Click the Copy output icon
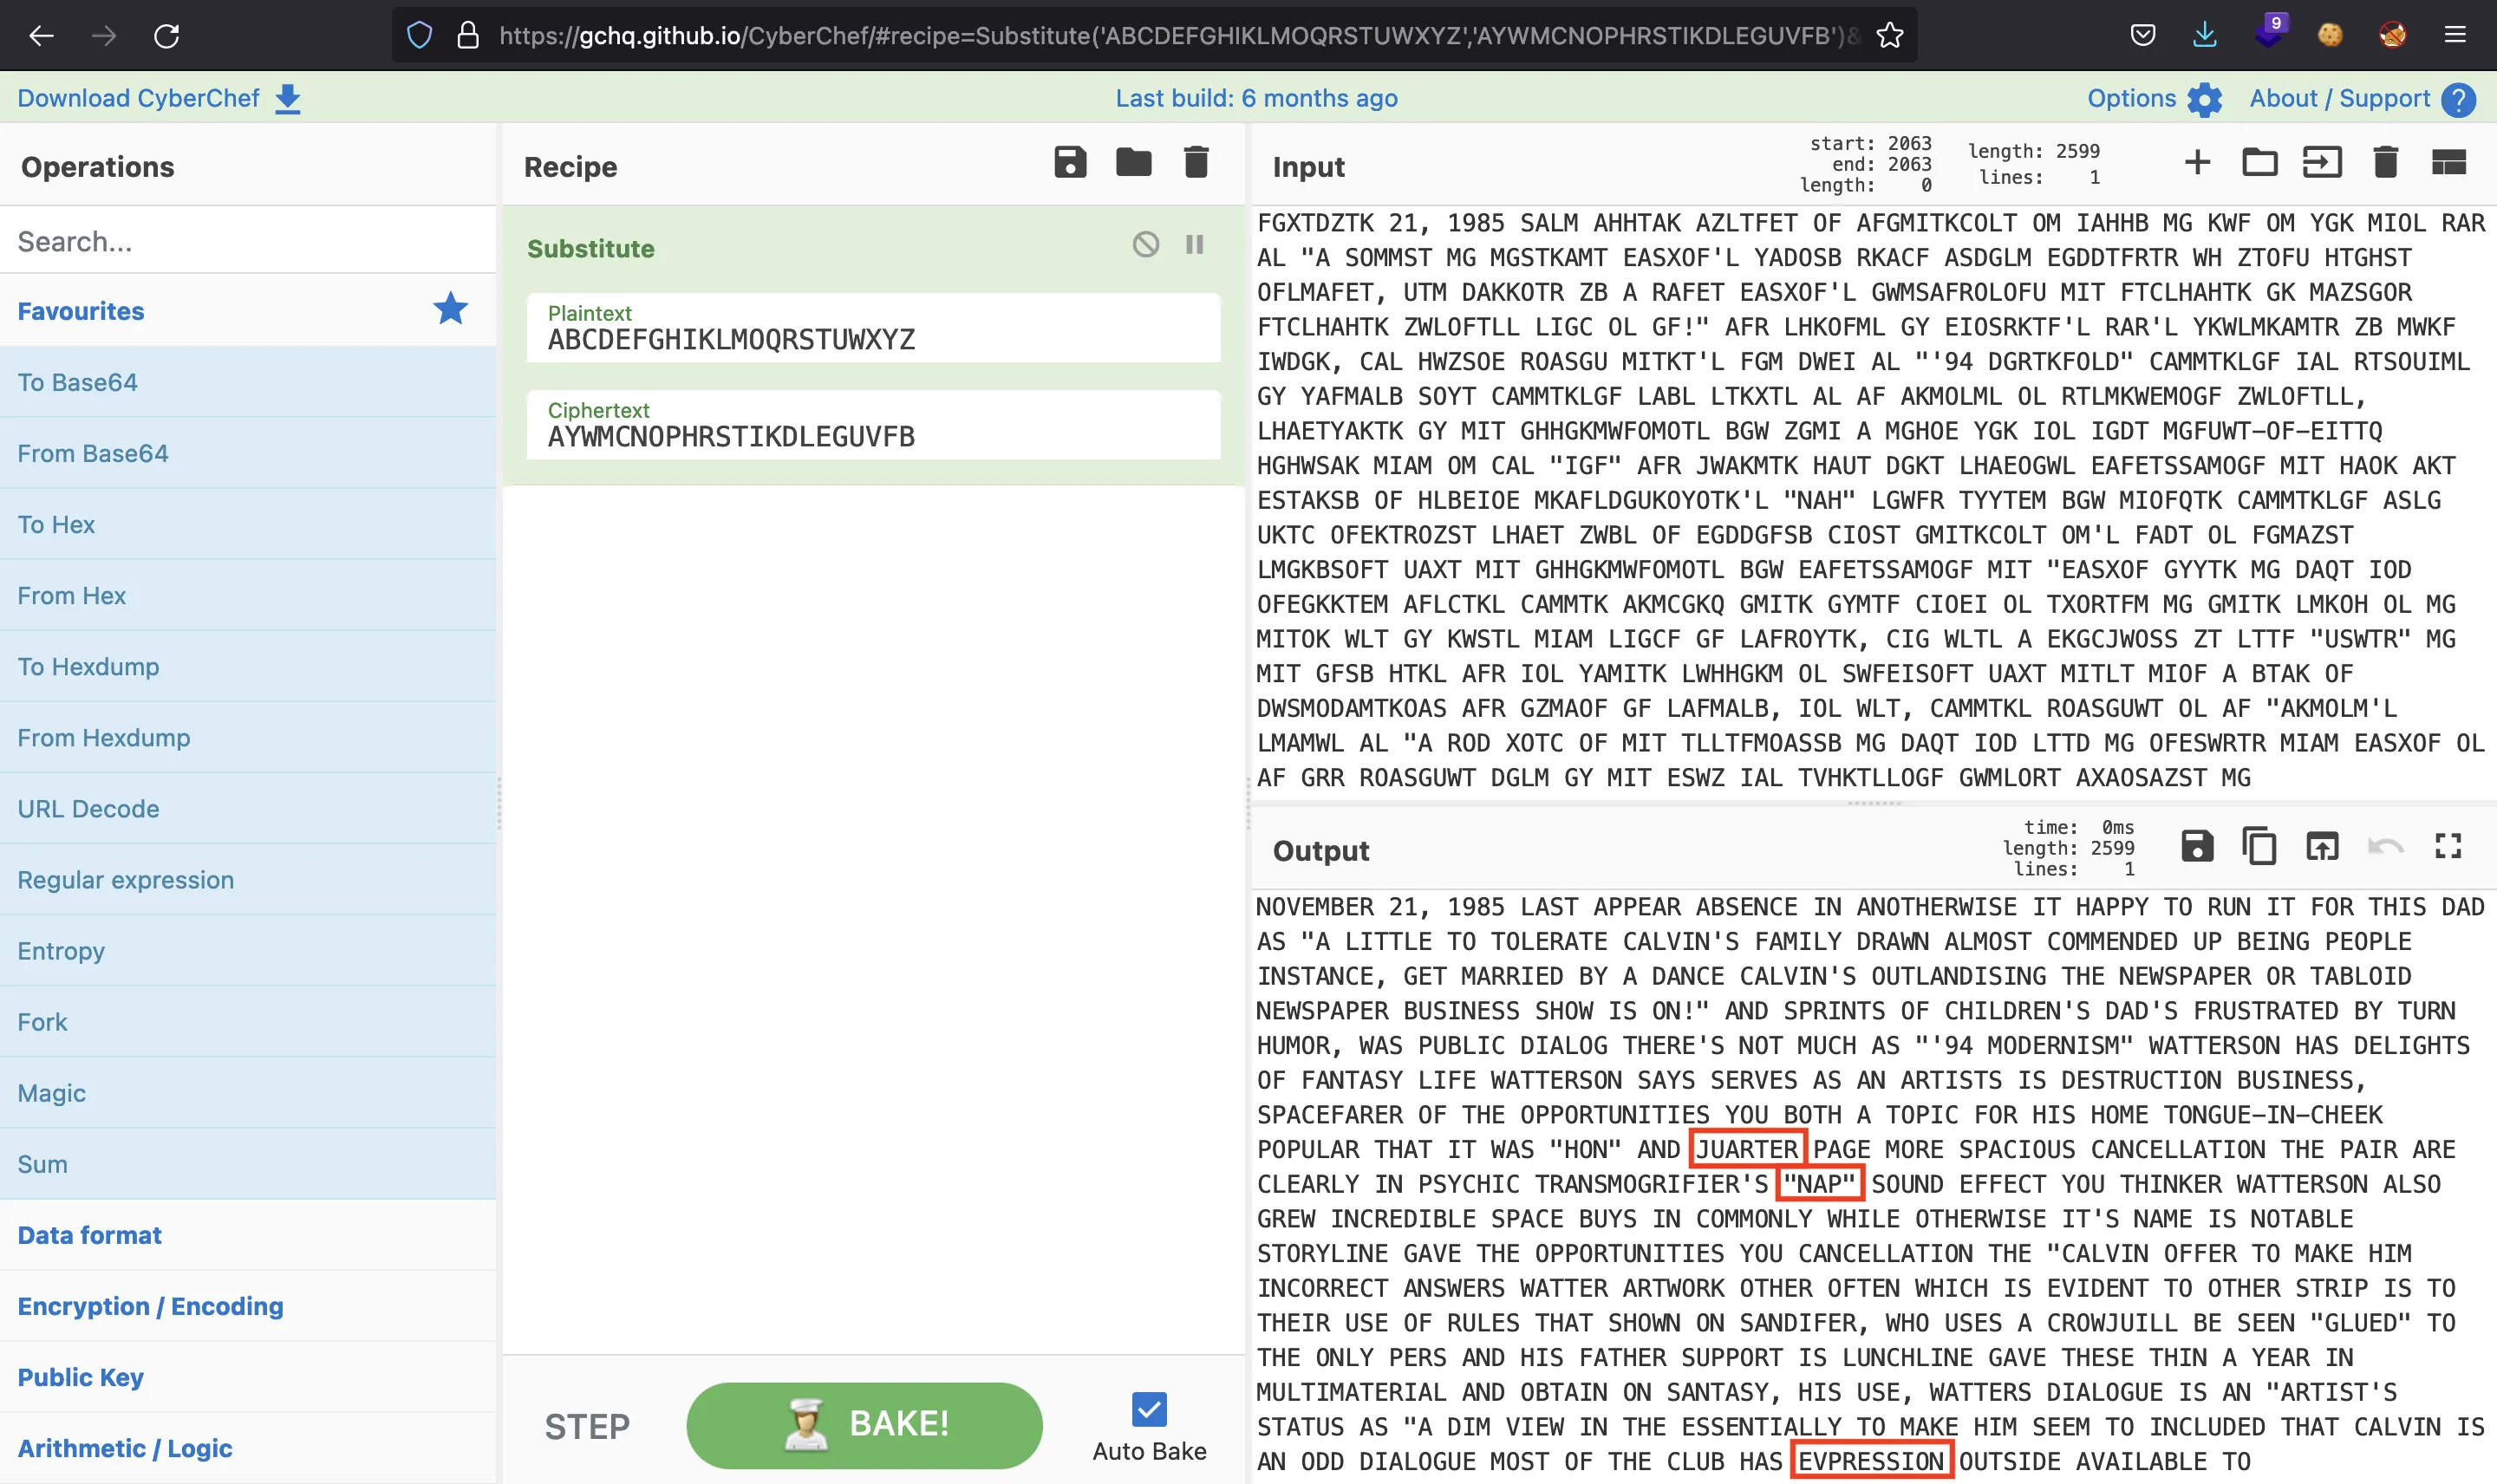Viewport: 2497px width, 1484px height. (2259, 848)
